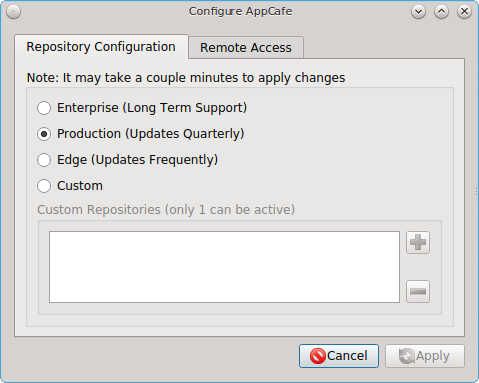Viewport: 479px width, 383px height.
Task: Close the Configure AppCafe dialog
Action: (x=464, y=12)
